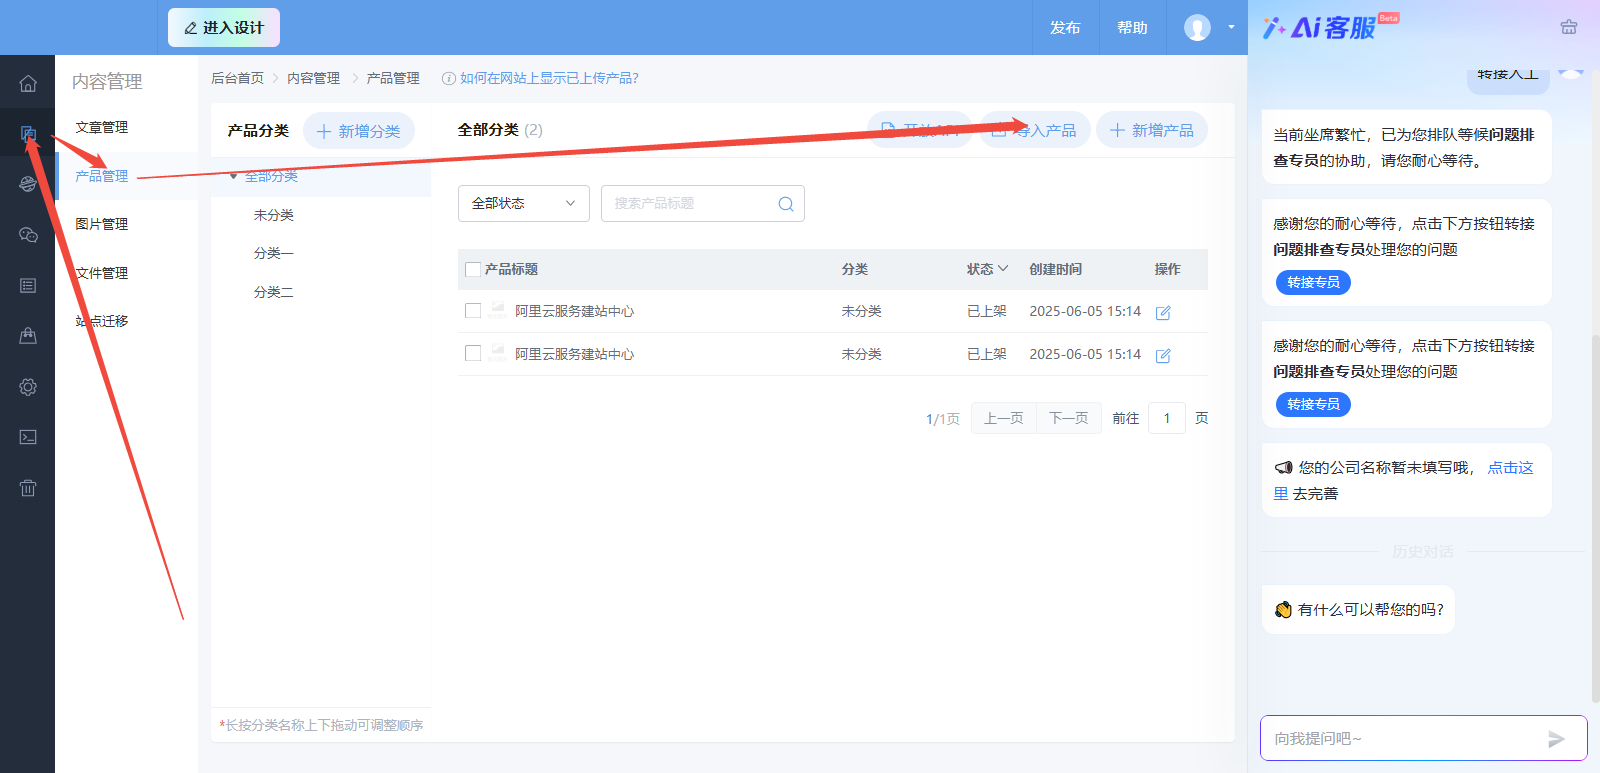Screen dimensions: 1600x773
Task: Click the home icon in left sidebar
Action: pyautogui.click(x=28, y=84)
